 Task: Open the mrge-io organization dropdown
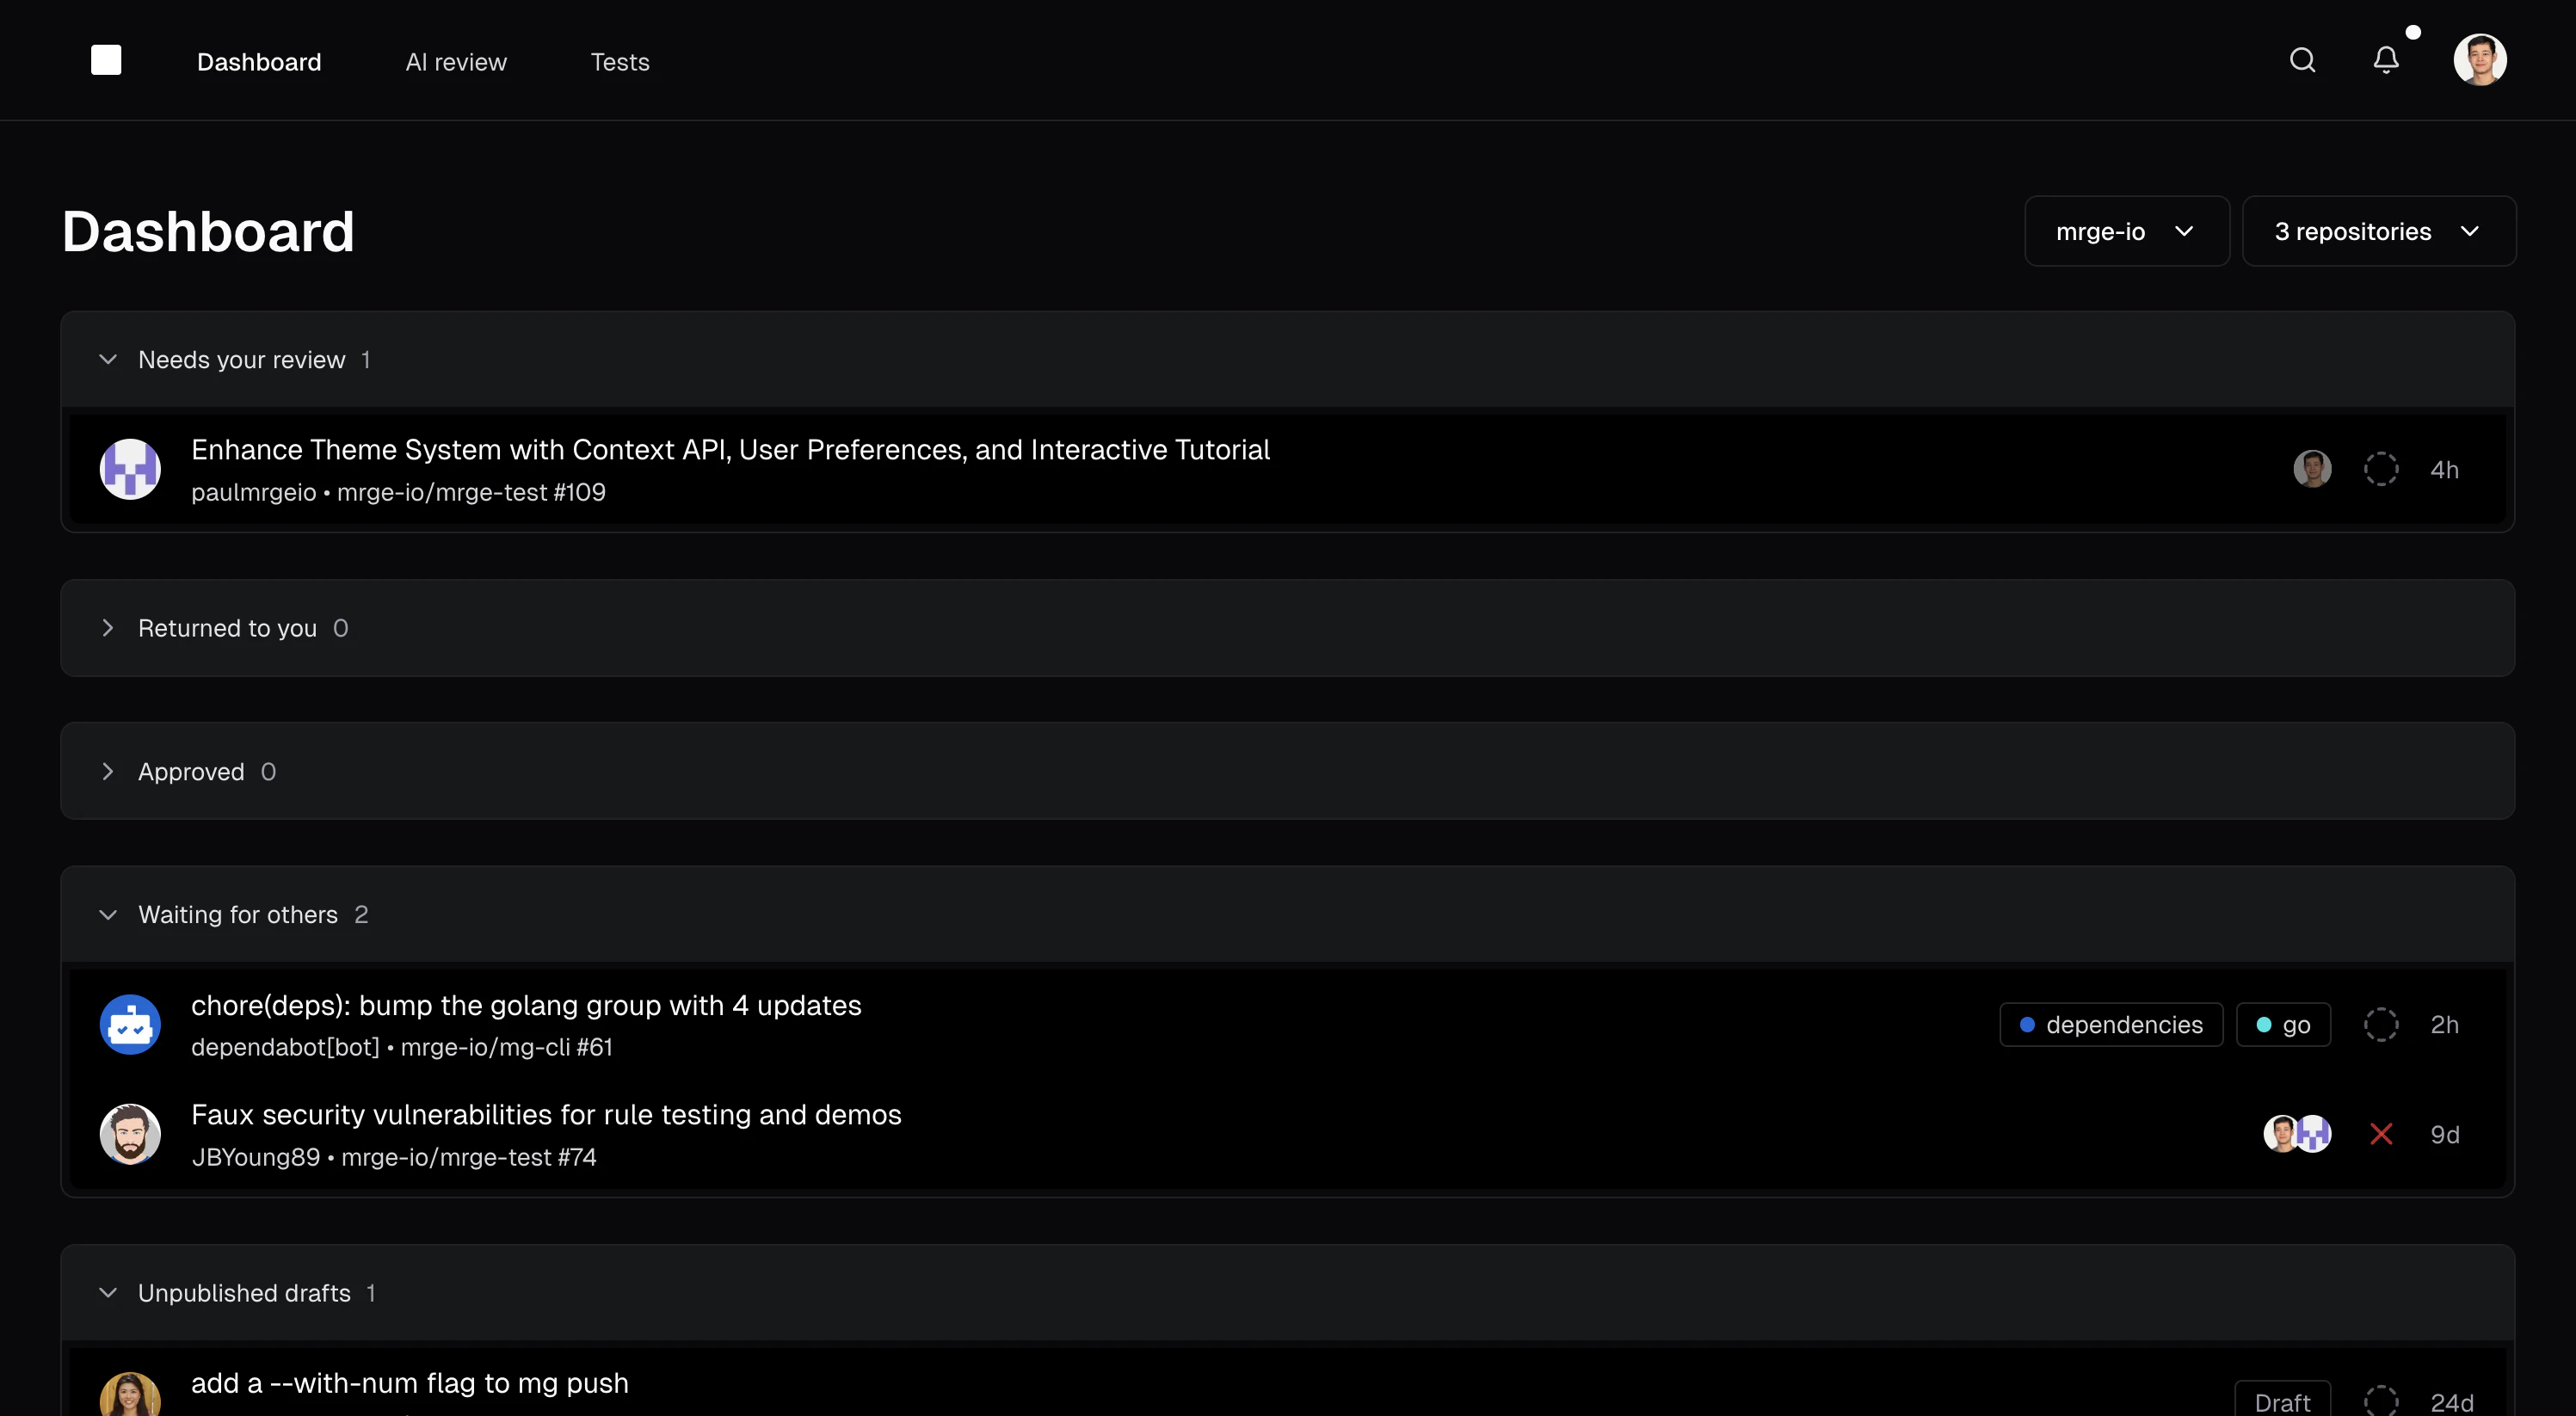(2126, 231)
